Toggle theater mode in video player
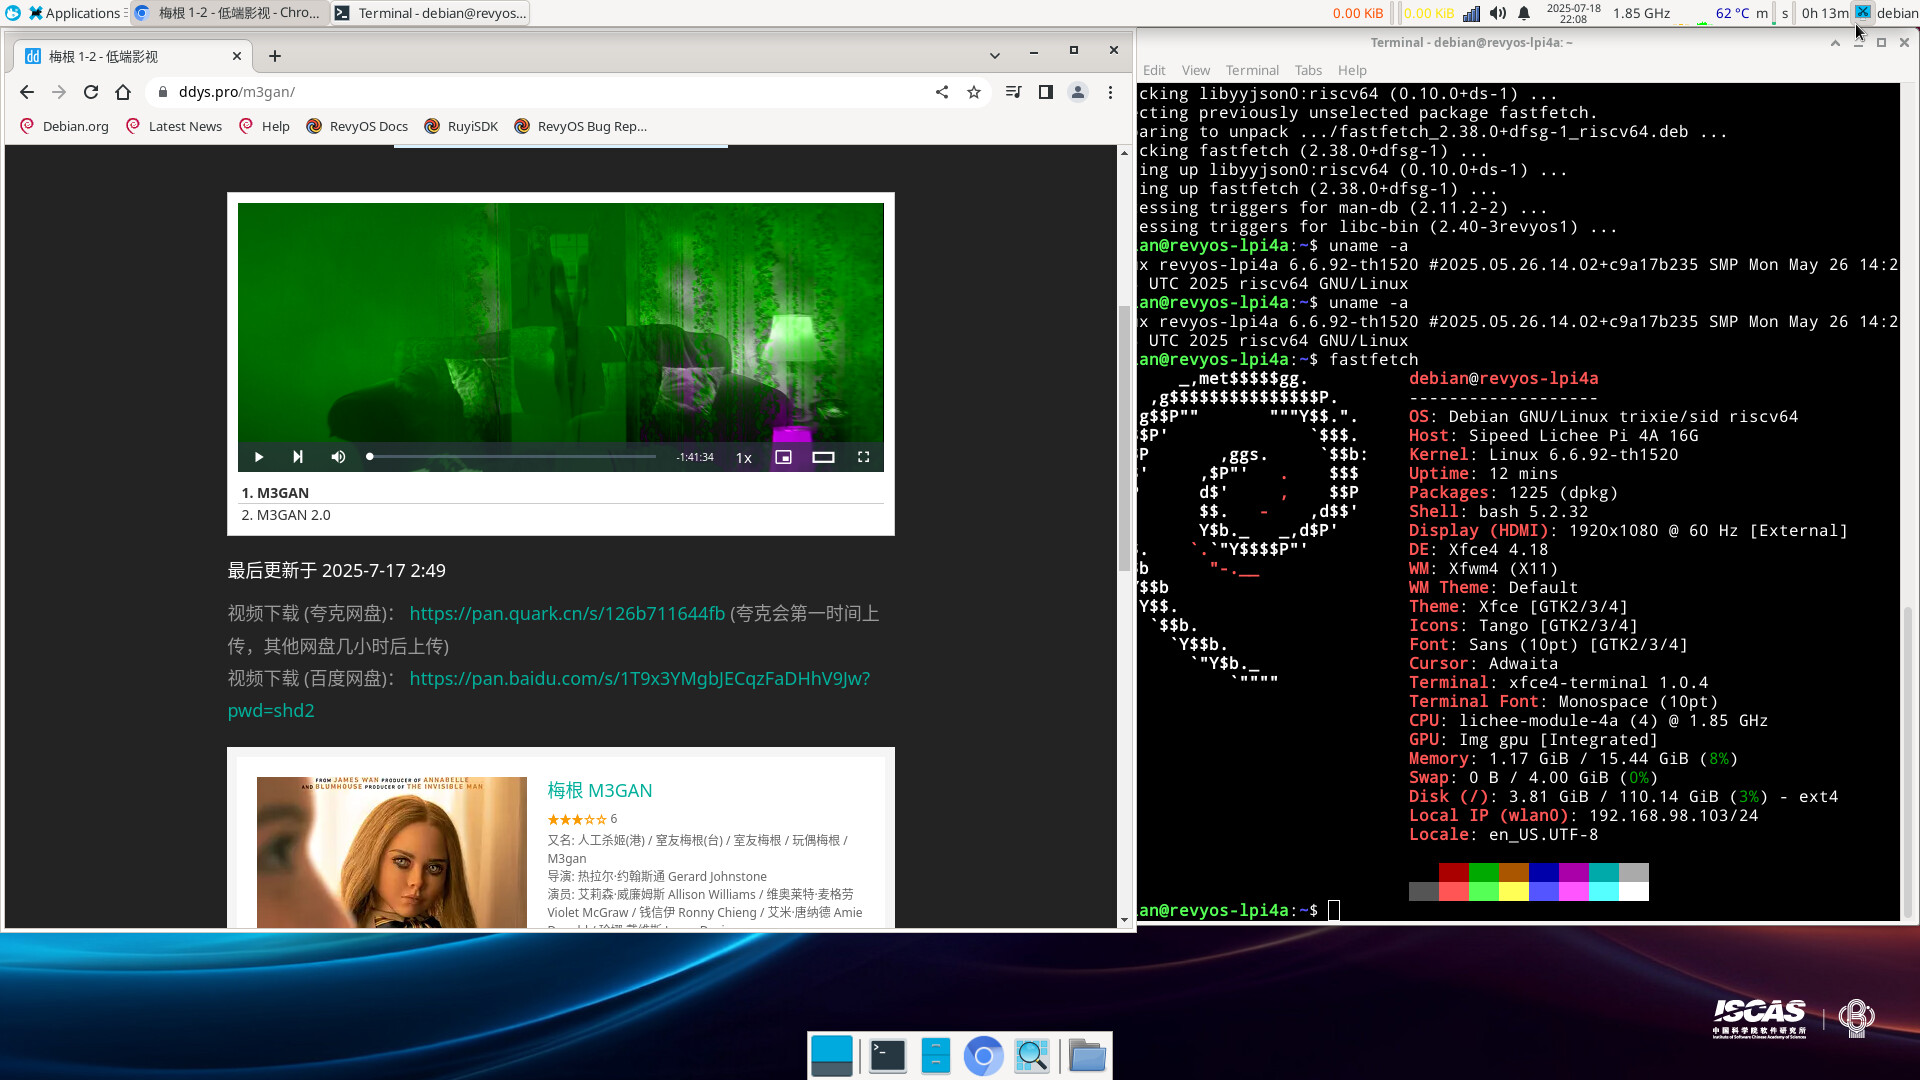The width and height of the screenshot is (1920, 1080). (x=823, y=457)
